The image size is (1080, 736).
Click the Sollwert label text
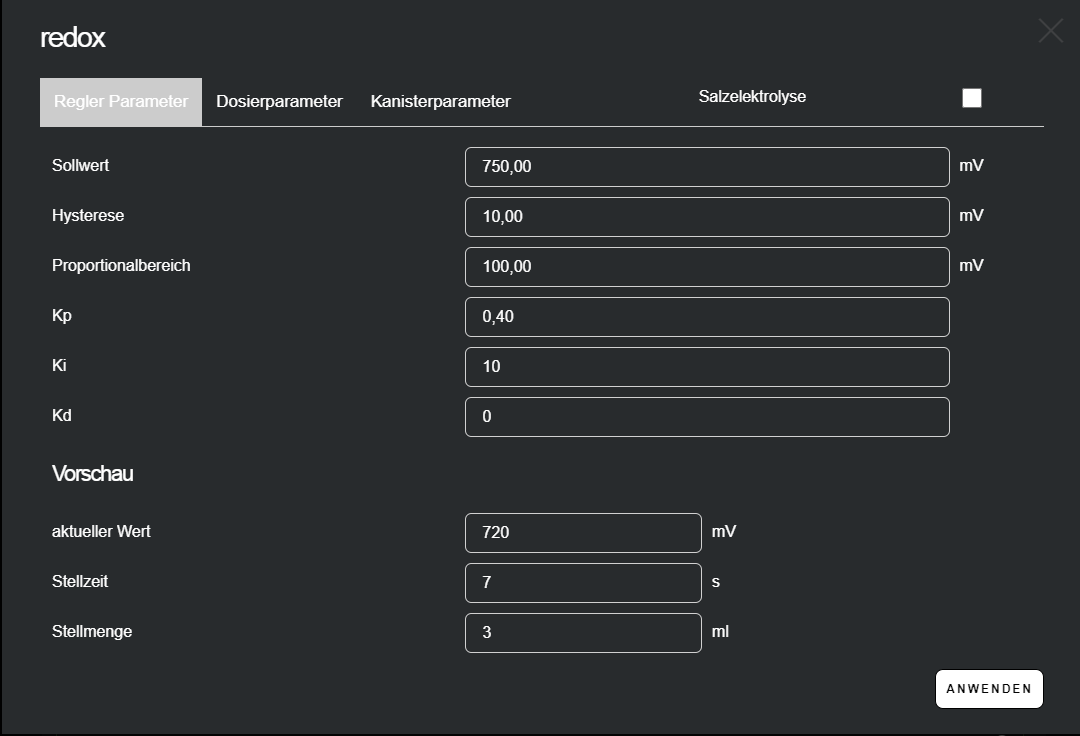81,166
